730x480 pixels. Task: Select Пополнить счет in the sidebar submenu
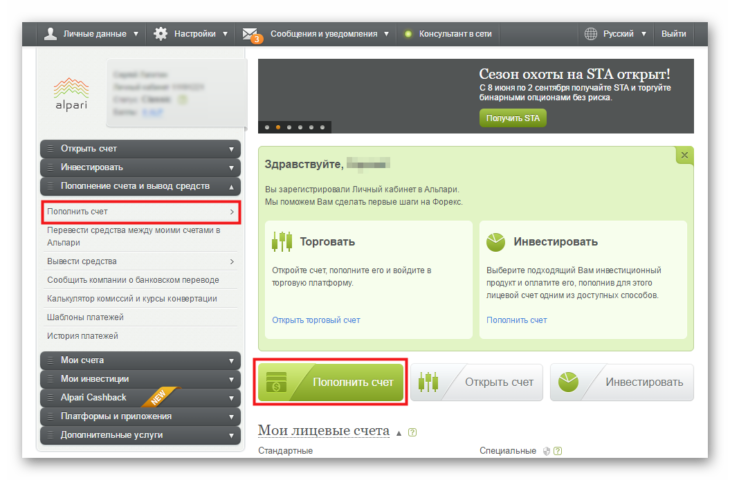coord(141,212)
